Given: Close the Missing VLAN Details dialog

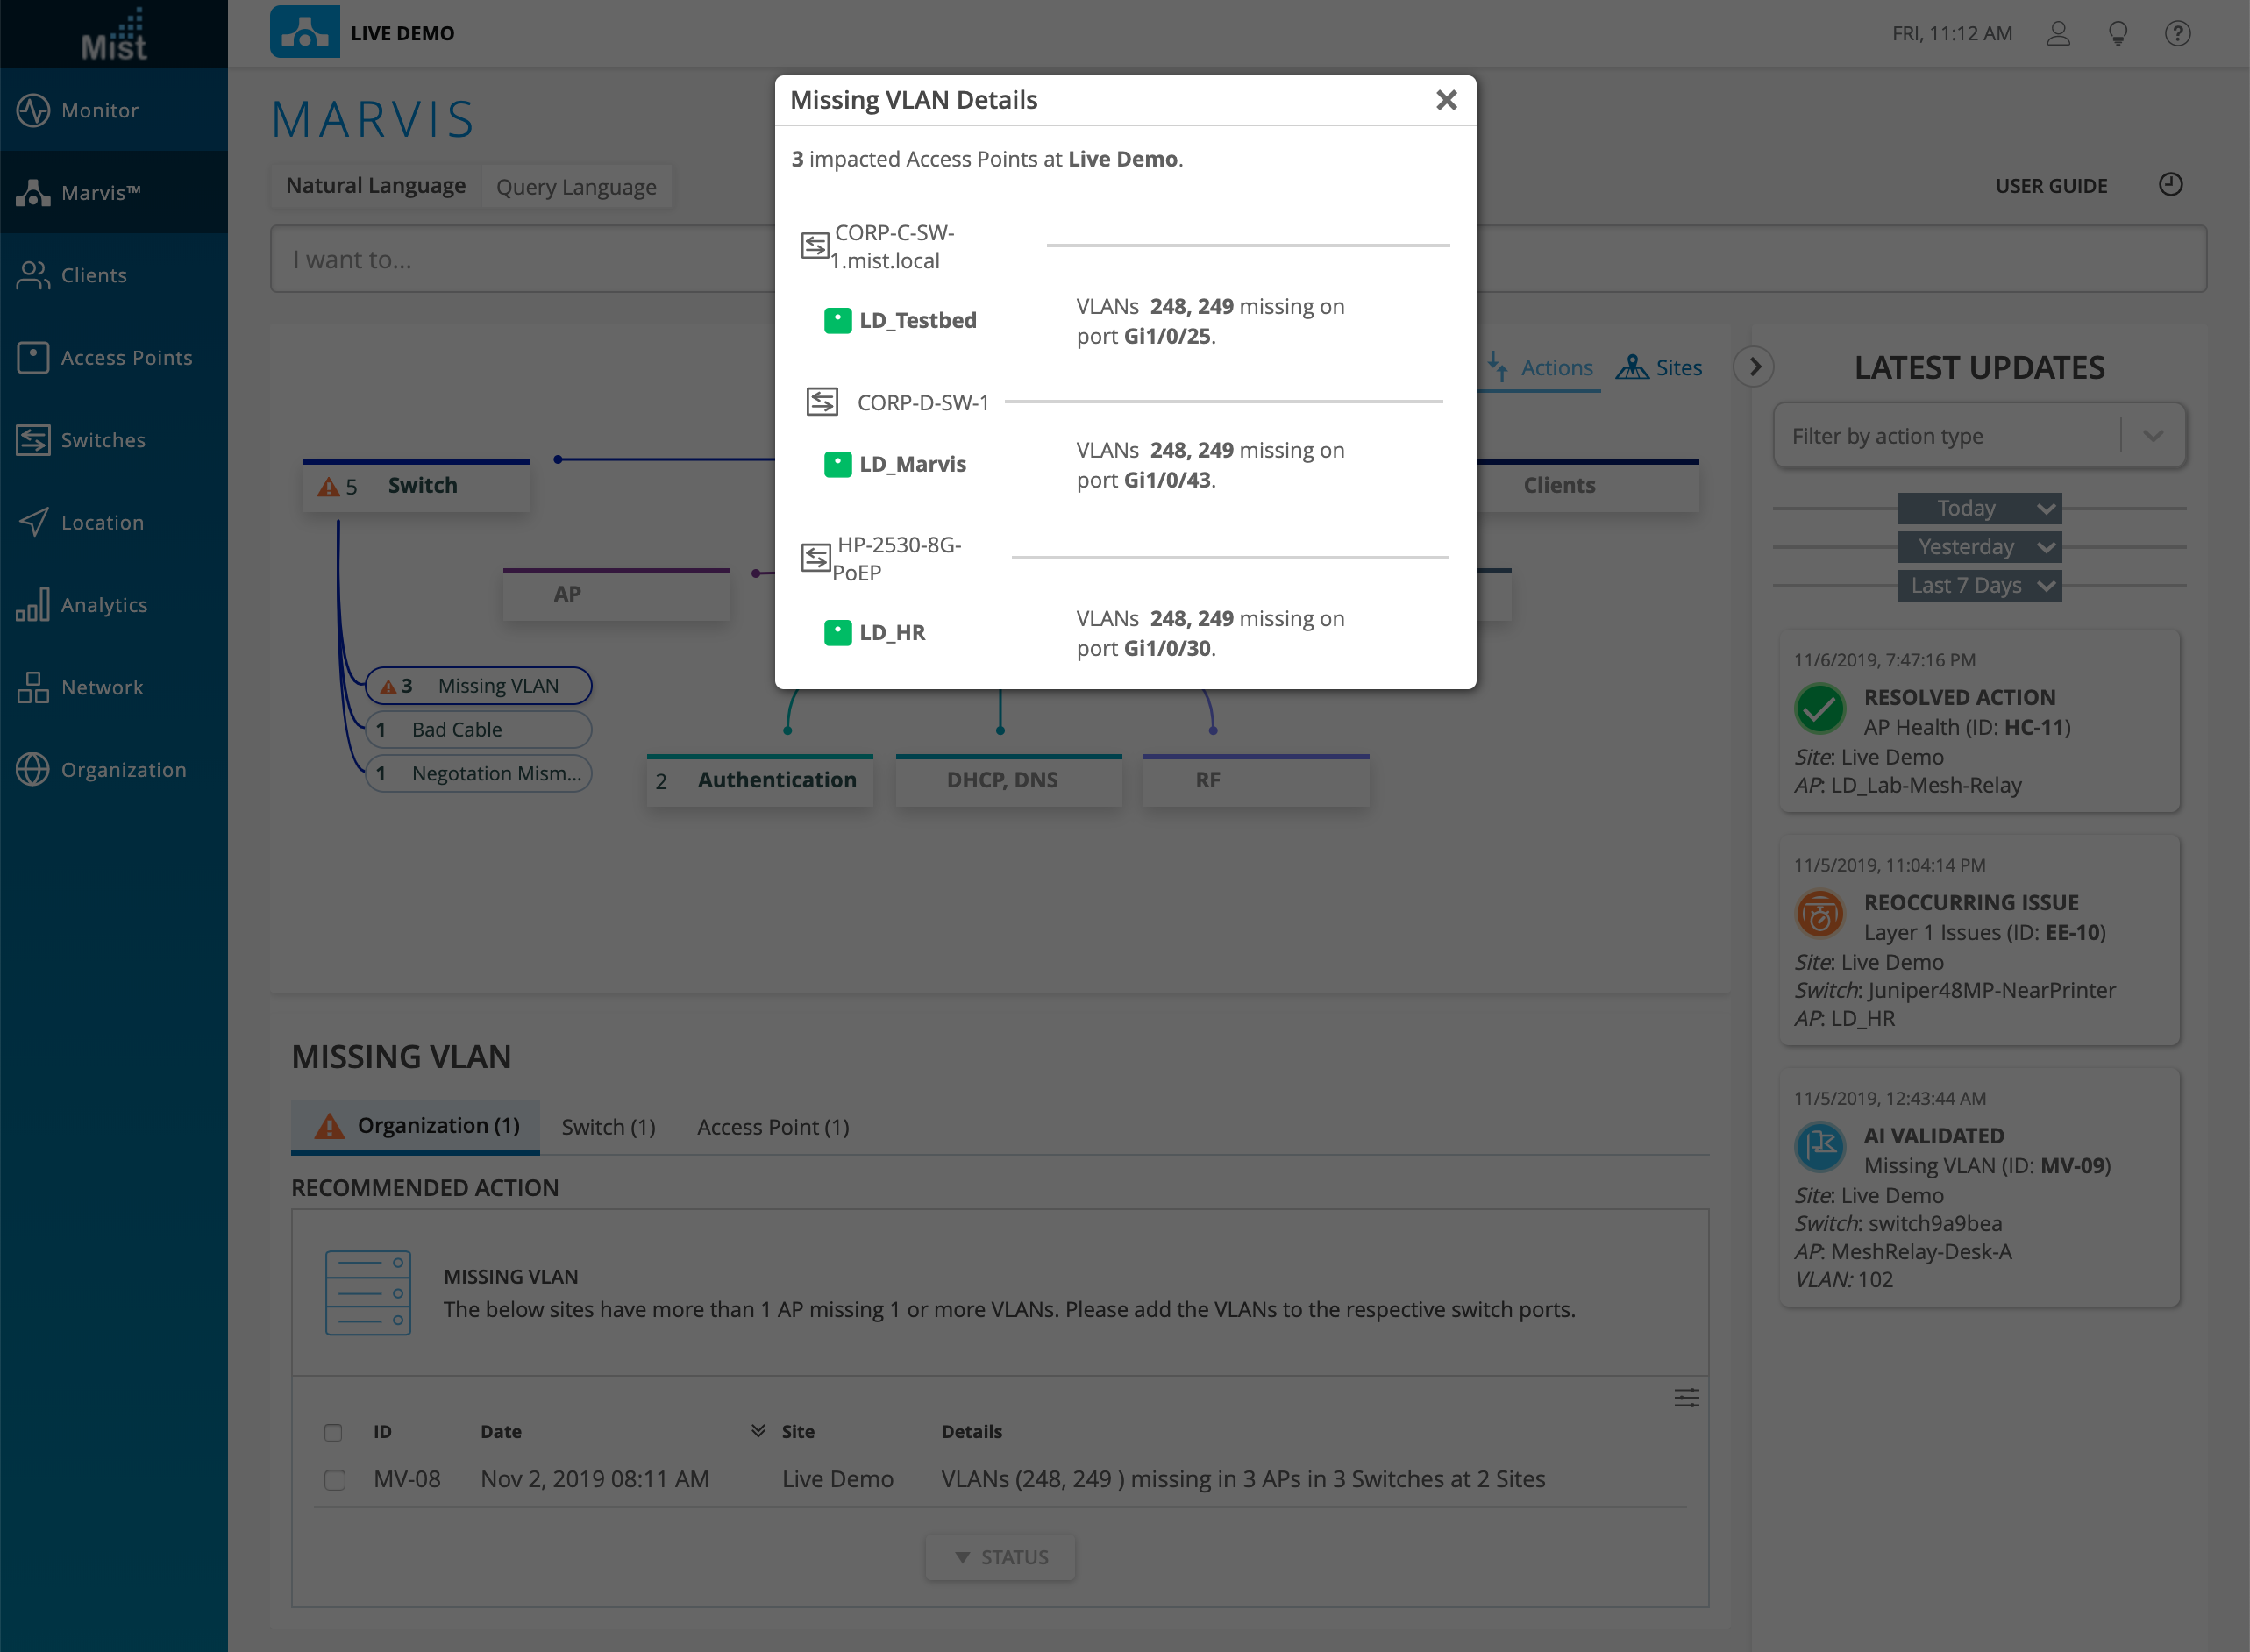Looking at the screenshot, I should (x=1446, y=100).
